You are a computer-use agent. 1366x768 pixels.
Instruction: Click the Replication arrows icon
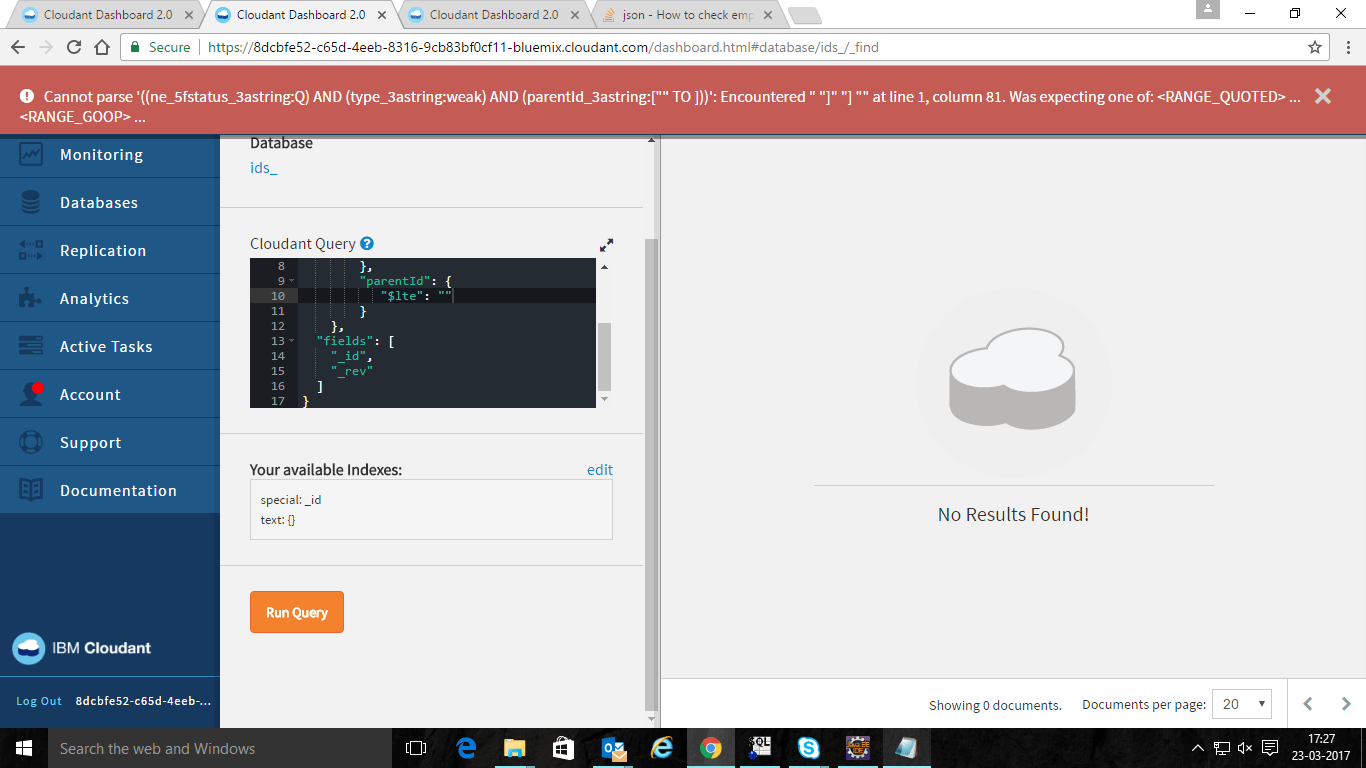point(31,251)
